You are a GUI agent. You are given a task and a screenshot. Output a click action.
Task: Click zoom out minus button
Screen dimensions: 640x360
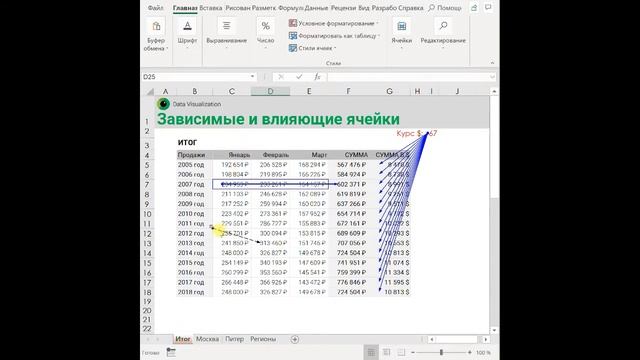click(413, 352)
